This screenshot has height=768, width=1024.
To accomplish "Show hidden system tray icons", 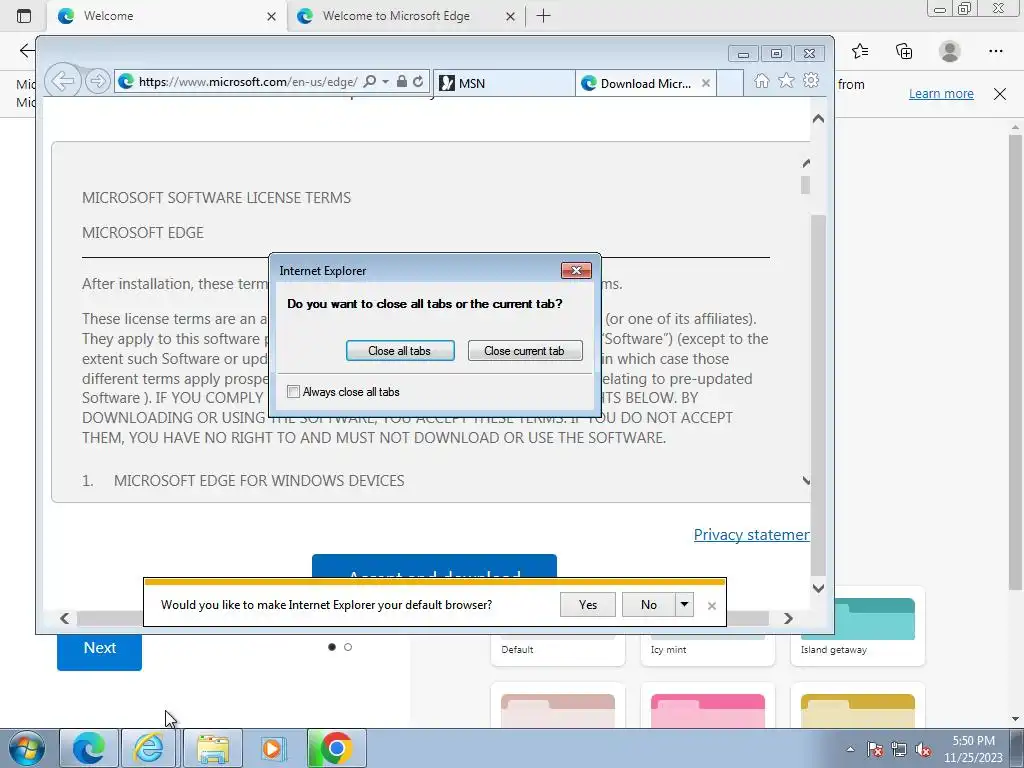I will coord(850,749).
